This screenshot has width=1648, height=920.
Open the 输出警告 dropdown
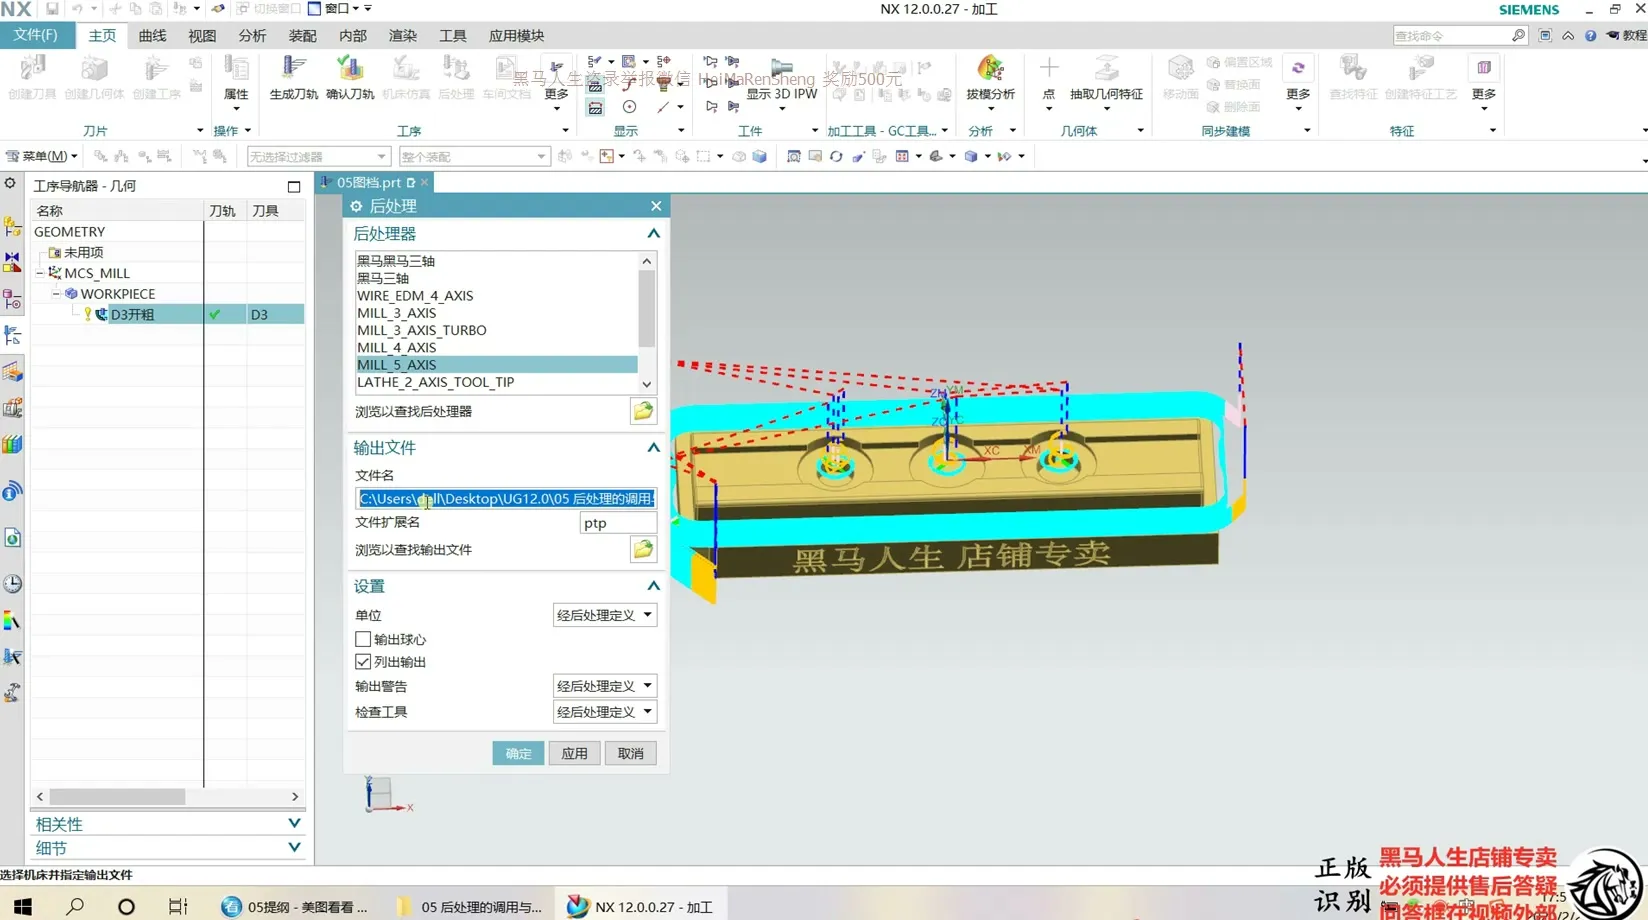(604, 686)
